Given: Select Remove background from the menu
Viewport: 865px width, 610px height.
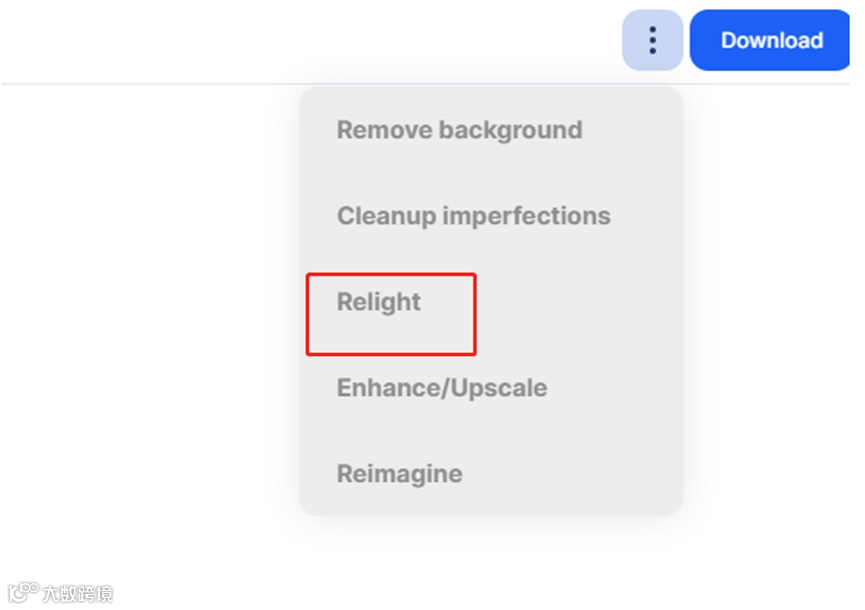Looking at the screenshot, I should 459,130.
